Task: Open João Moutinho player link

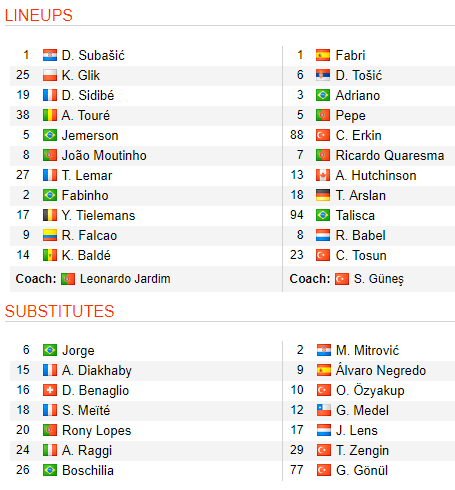Action: point(104,155)
